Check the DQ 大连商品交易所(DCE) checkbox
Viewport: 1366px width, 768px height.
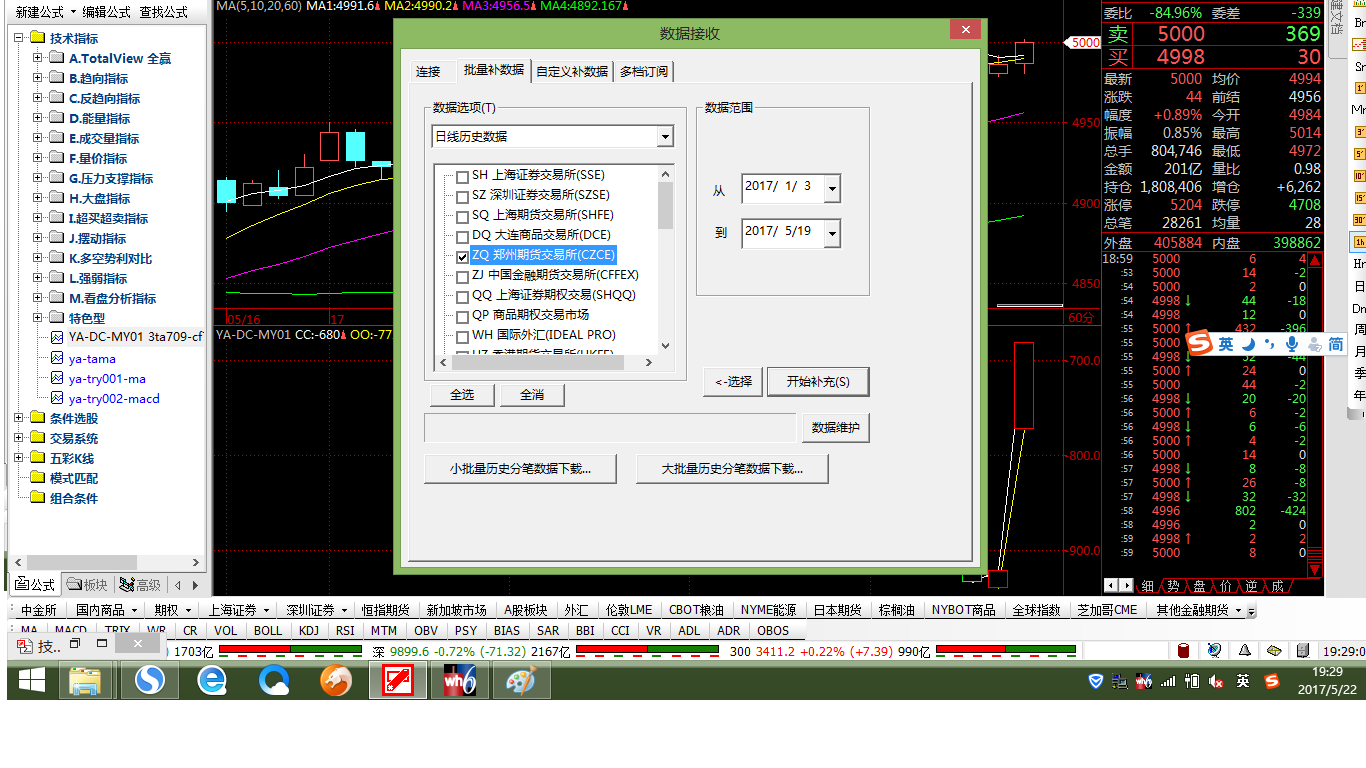(462, 237)
